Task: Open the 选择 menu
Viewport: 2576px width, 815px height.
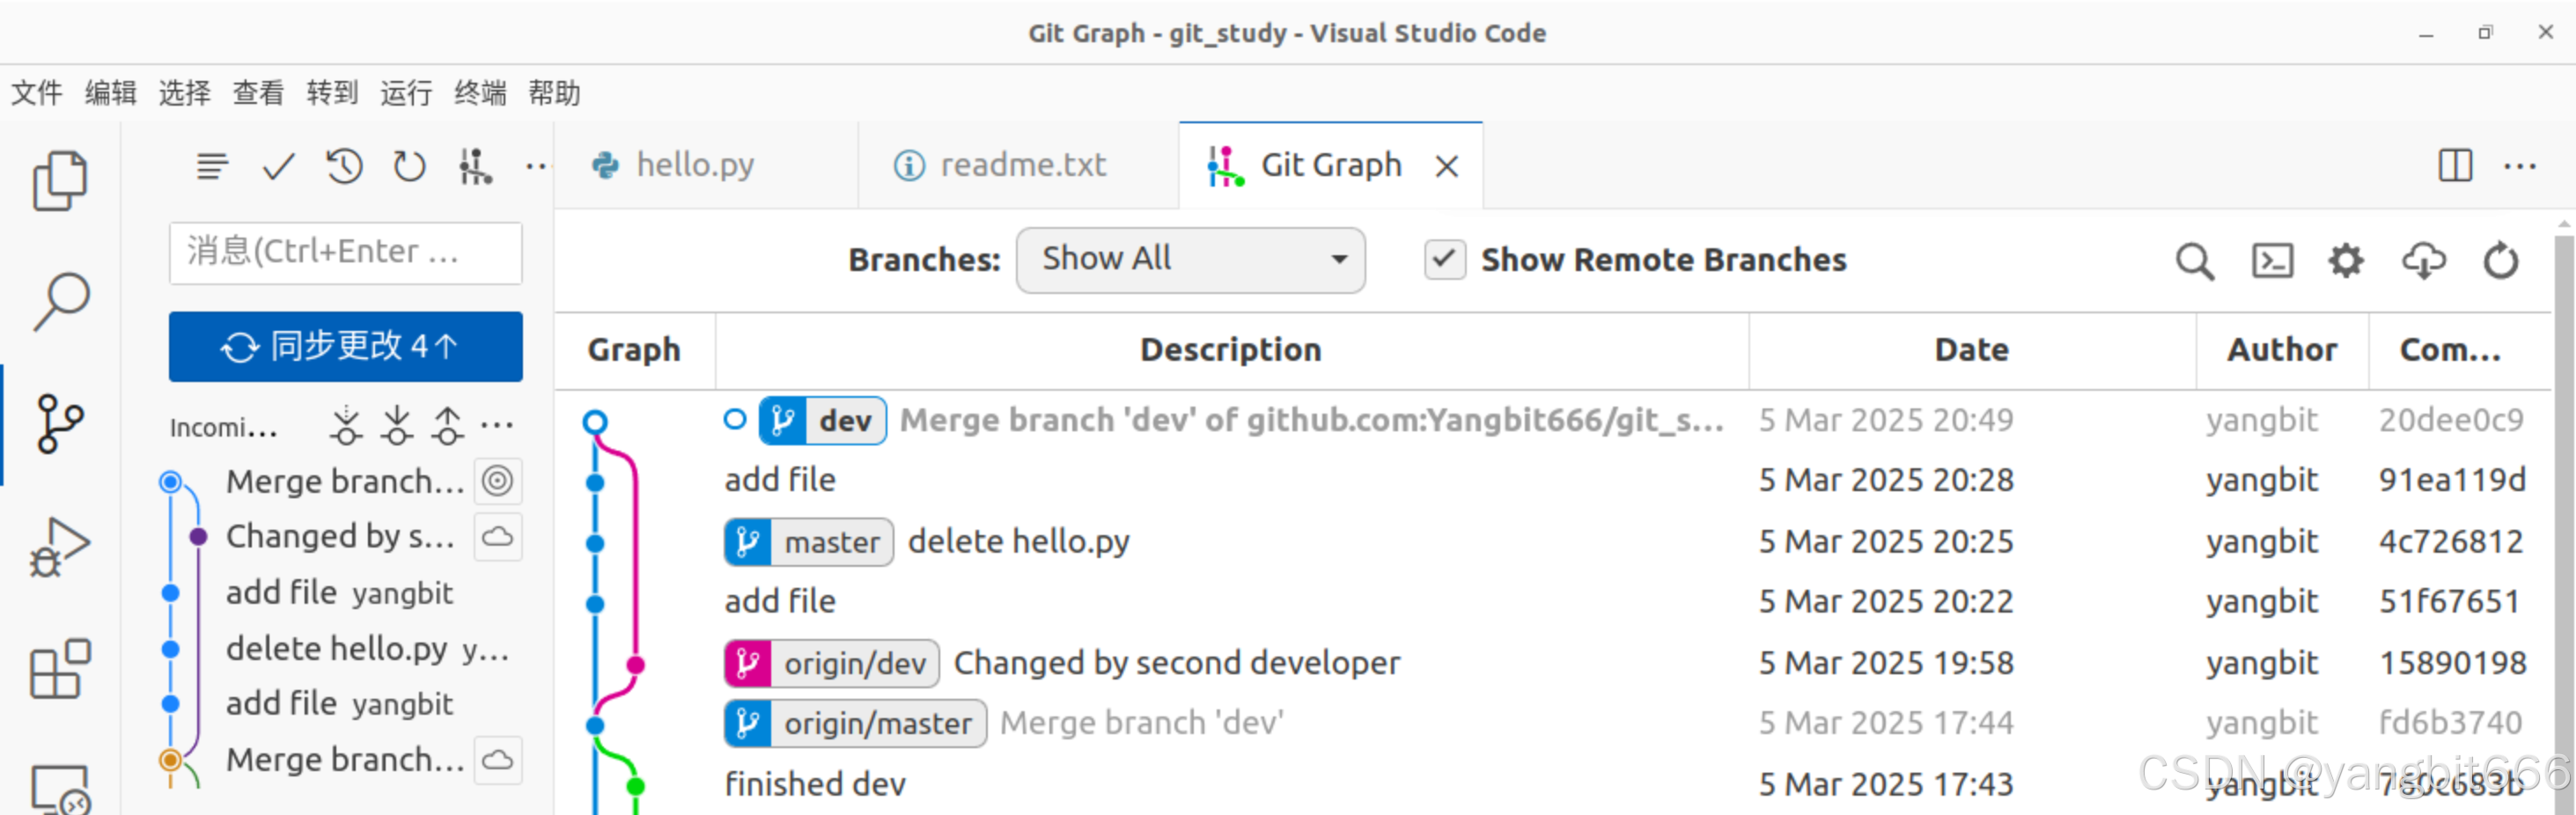Action: 185,93
